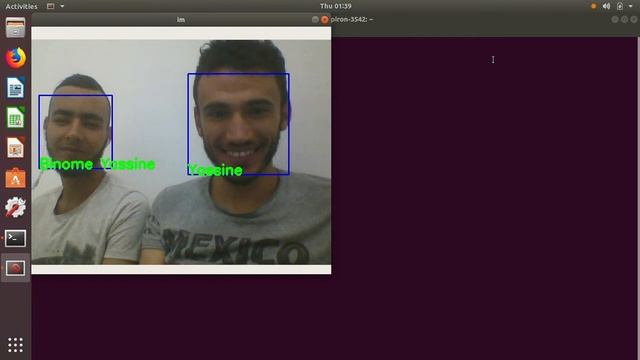This screenshot has height=360, width=640.
Task: Minimize the im window
Action: point(315,20)
